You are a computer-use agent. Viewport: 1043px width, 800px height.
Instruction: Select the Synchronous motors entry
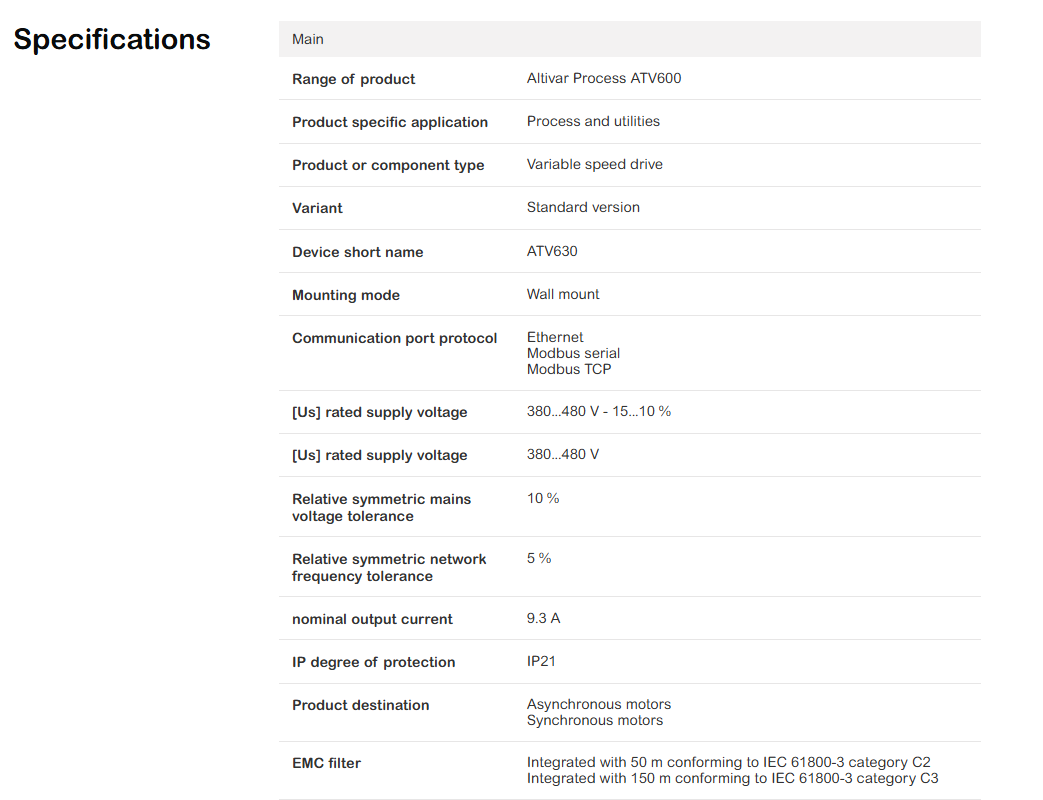pos(595,720)
